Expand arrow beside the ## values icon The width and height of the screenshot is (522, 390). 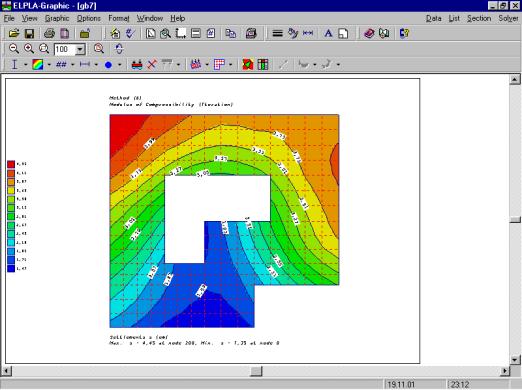coord(72,65)
